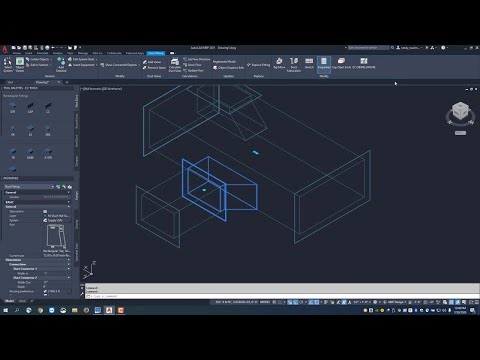Click the Layer property value

[x=57, y=216]
